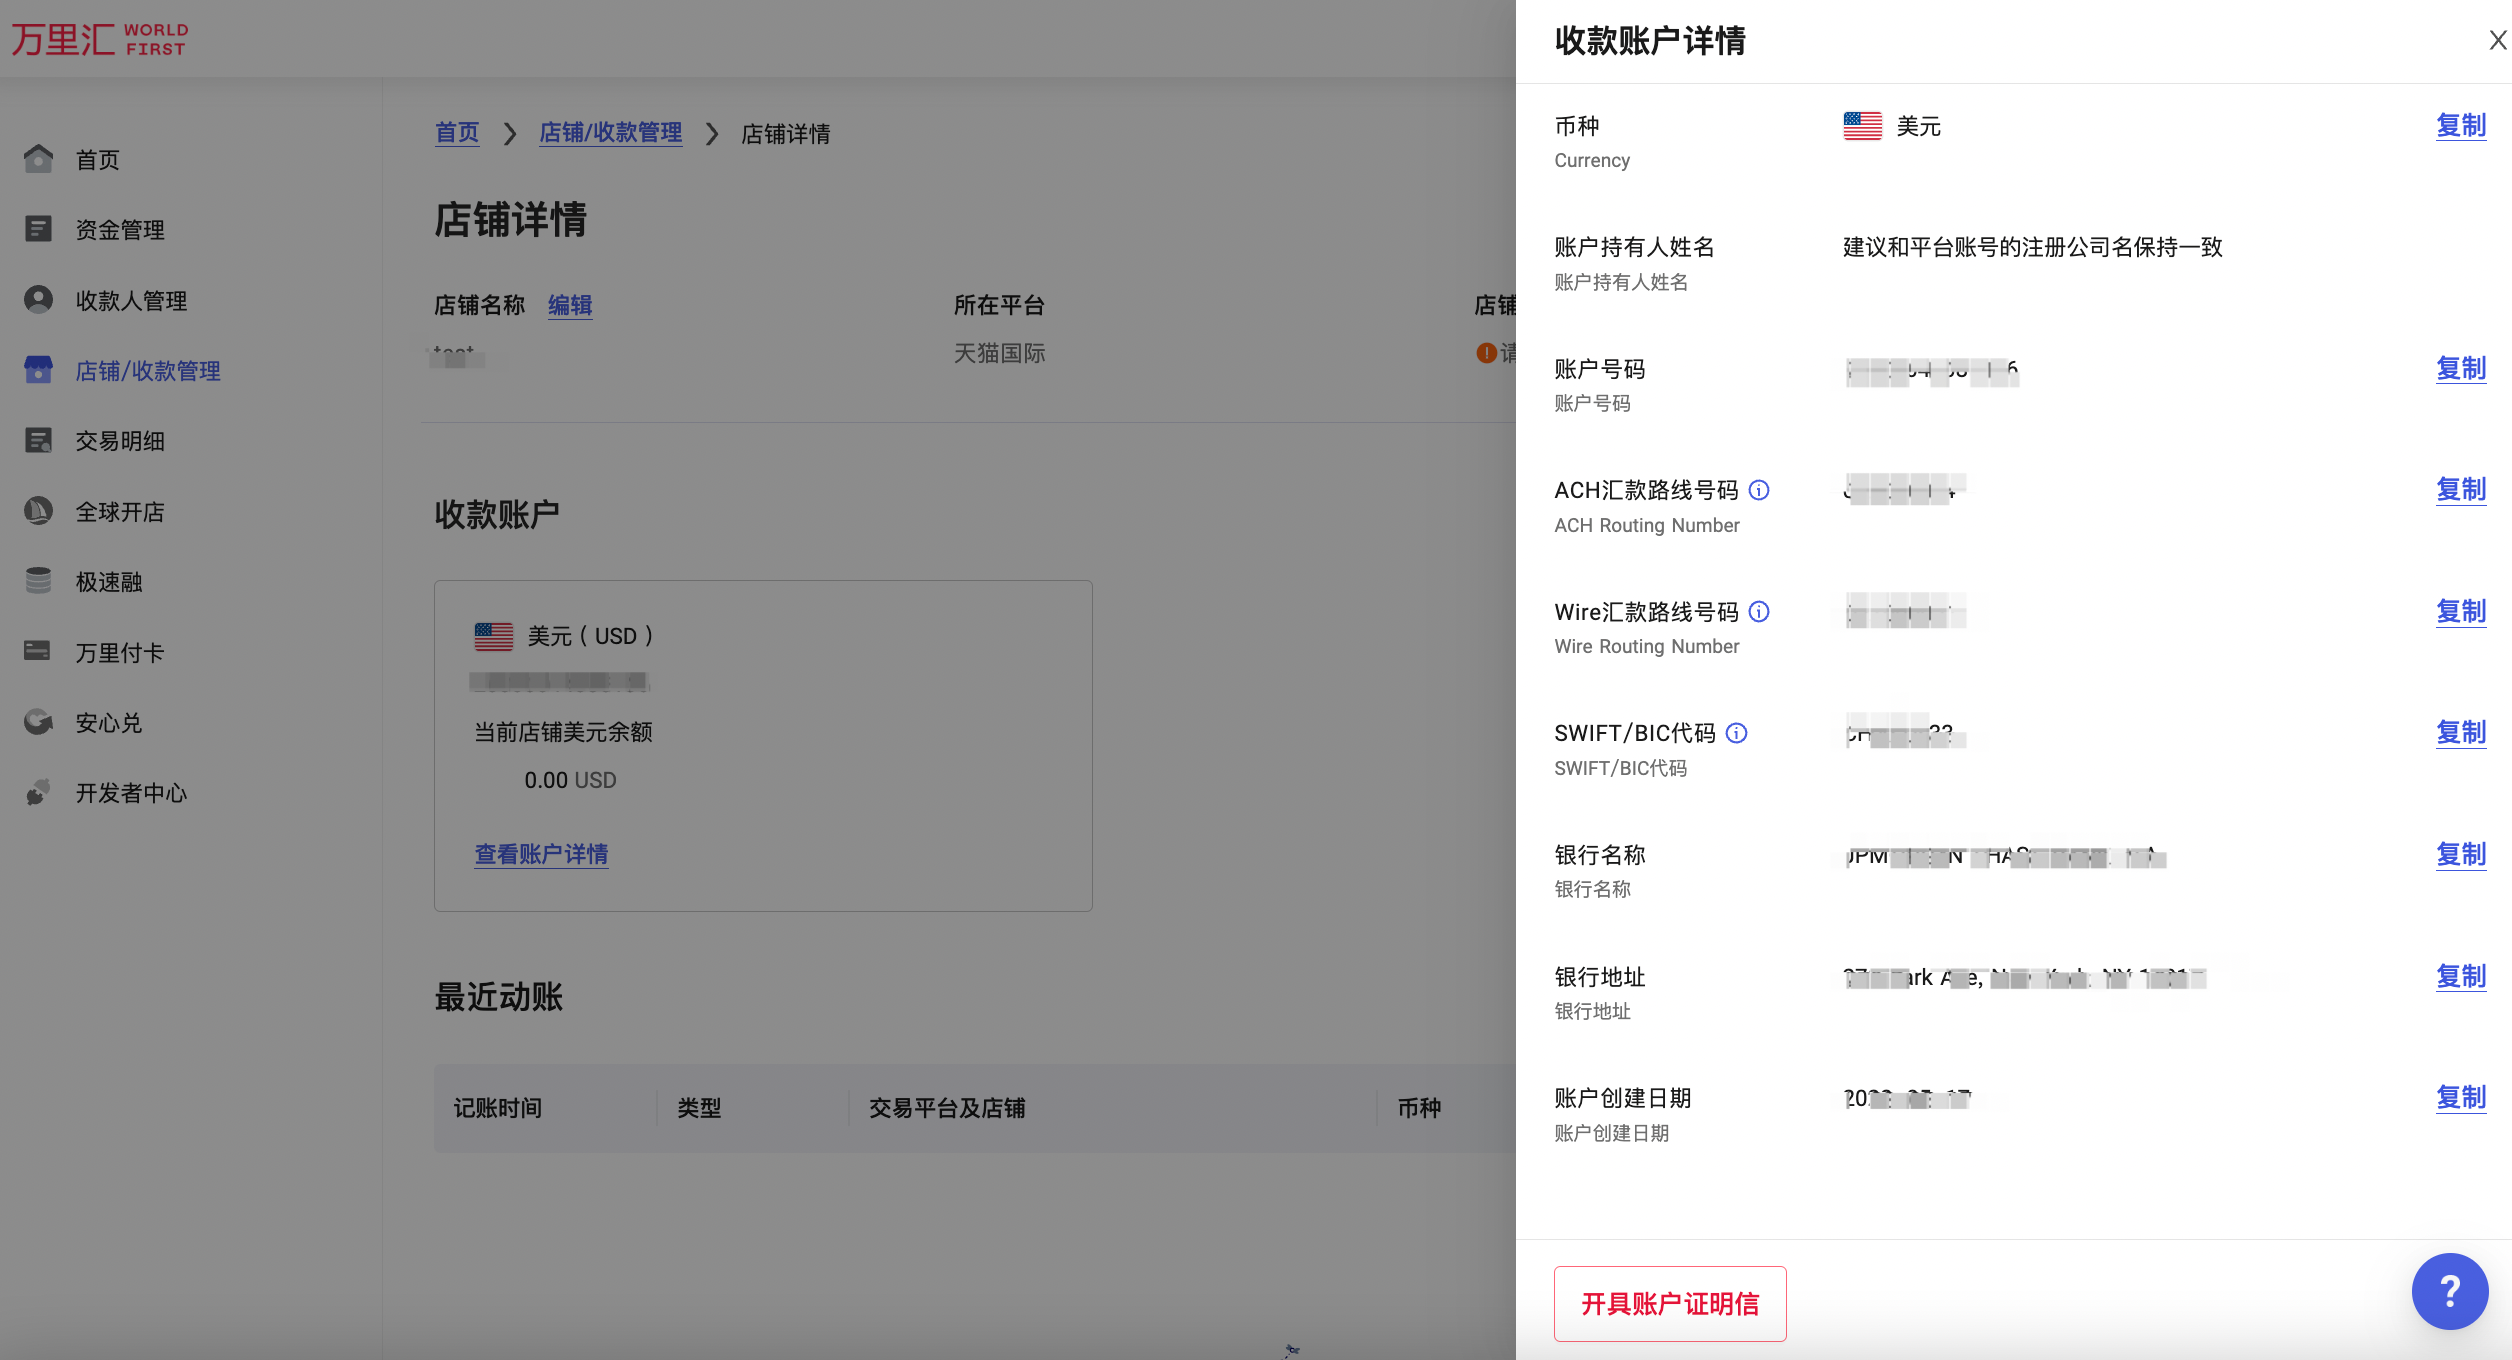Open 资金管理 via its sidebar icon
2512x1360 pixels.
[38, 229]
